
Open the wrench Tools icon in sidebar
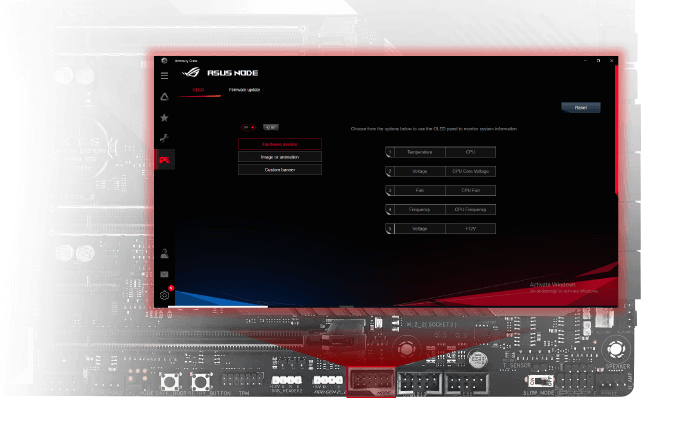tap(164, 138)
